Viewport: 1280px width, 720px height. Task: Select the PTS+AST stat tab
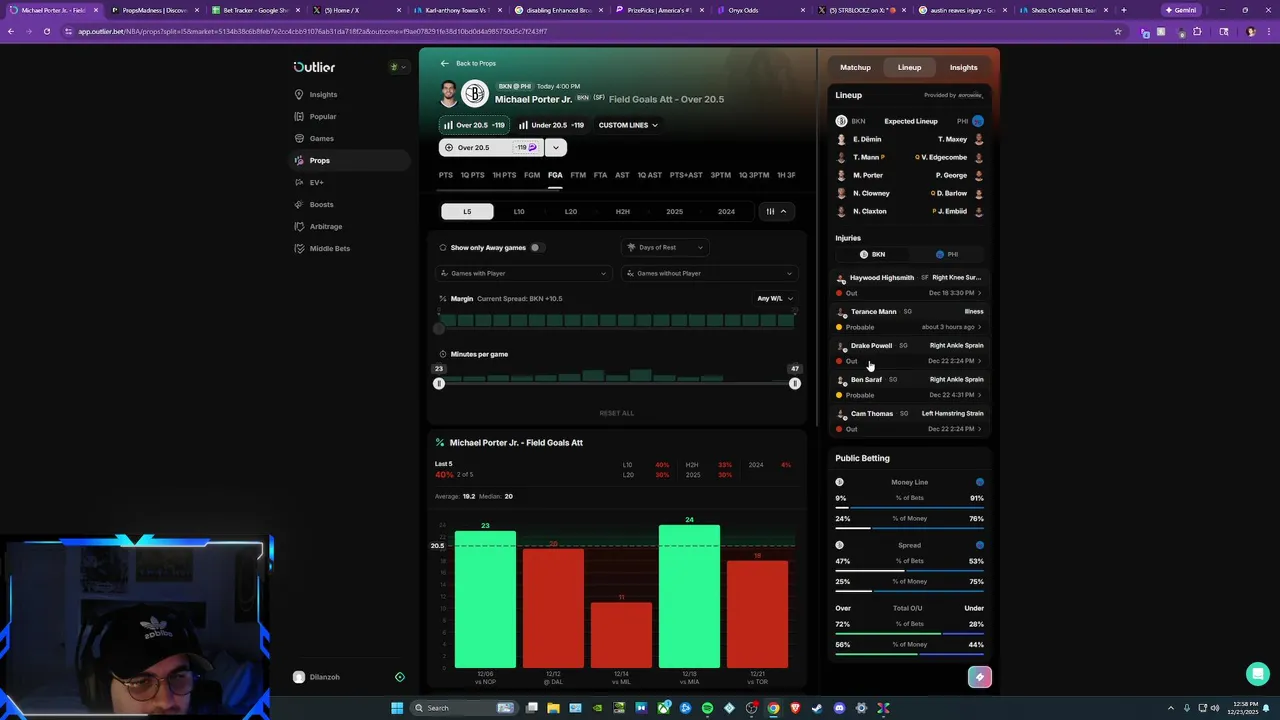tap(686, 175)
